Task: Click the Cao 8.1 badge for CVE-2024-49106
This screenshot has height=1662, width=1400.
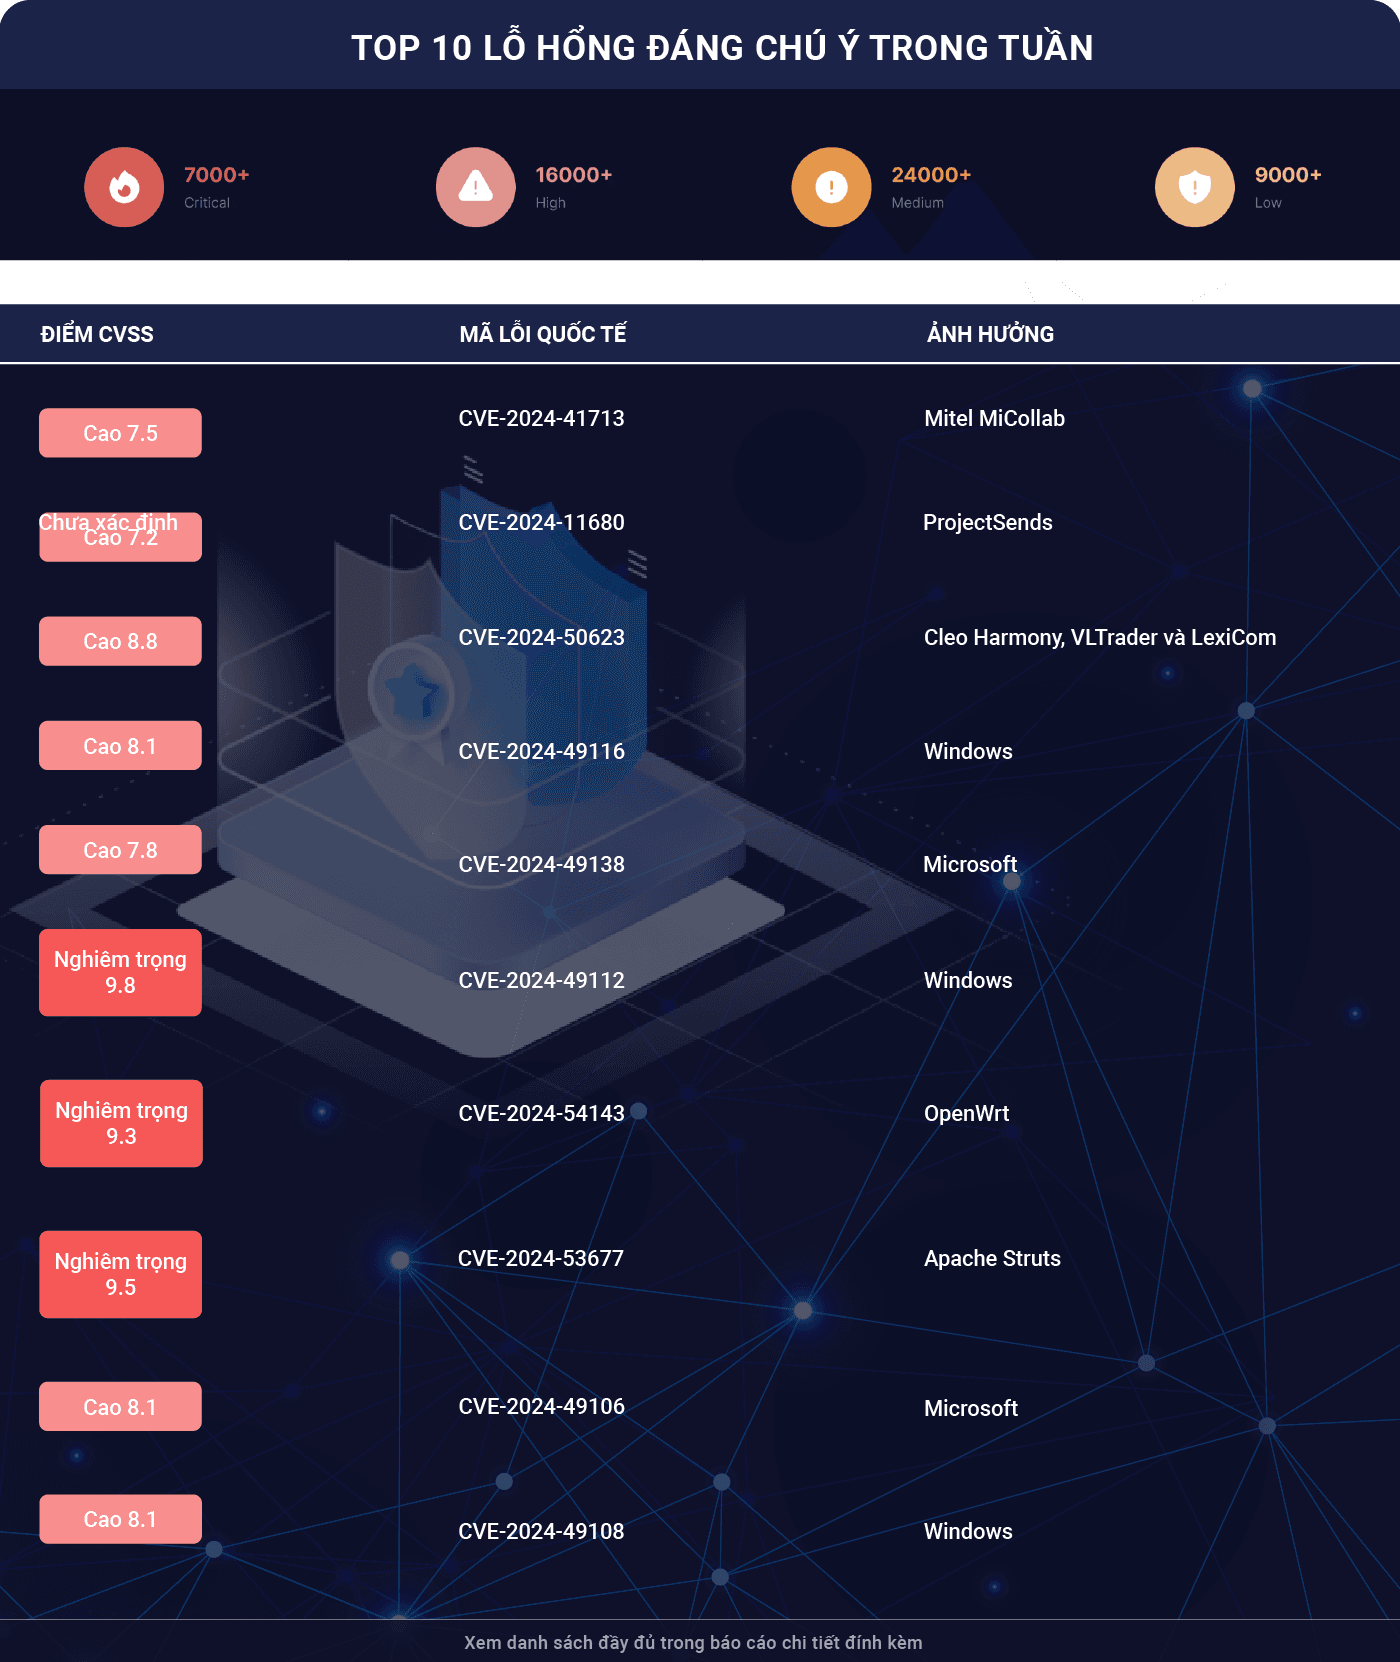Action: 120,1407
